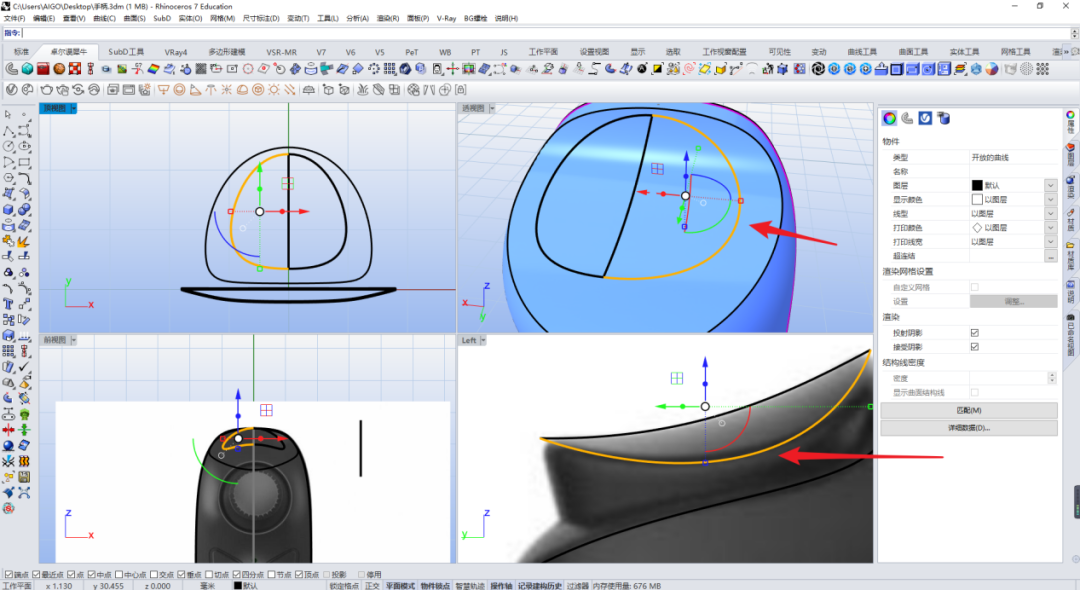Click the teapot render icon
1080x590 pixels.
coord(47,90)
